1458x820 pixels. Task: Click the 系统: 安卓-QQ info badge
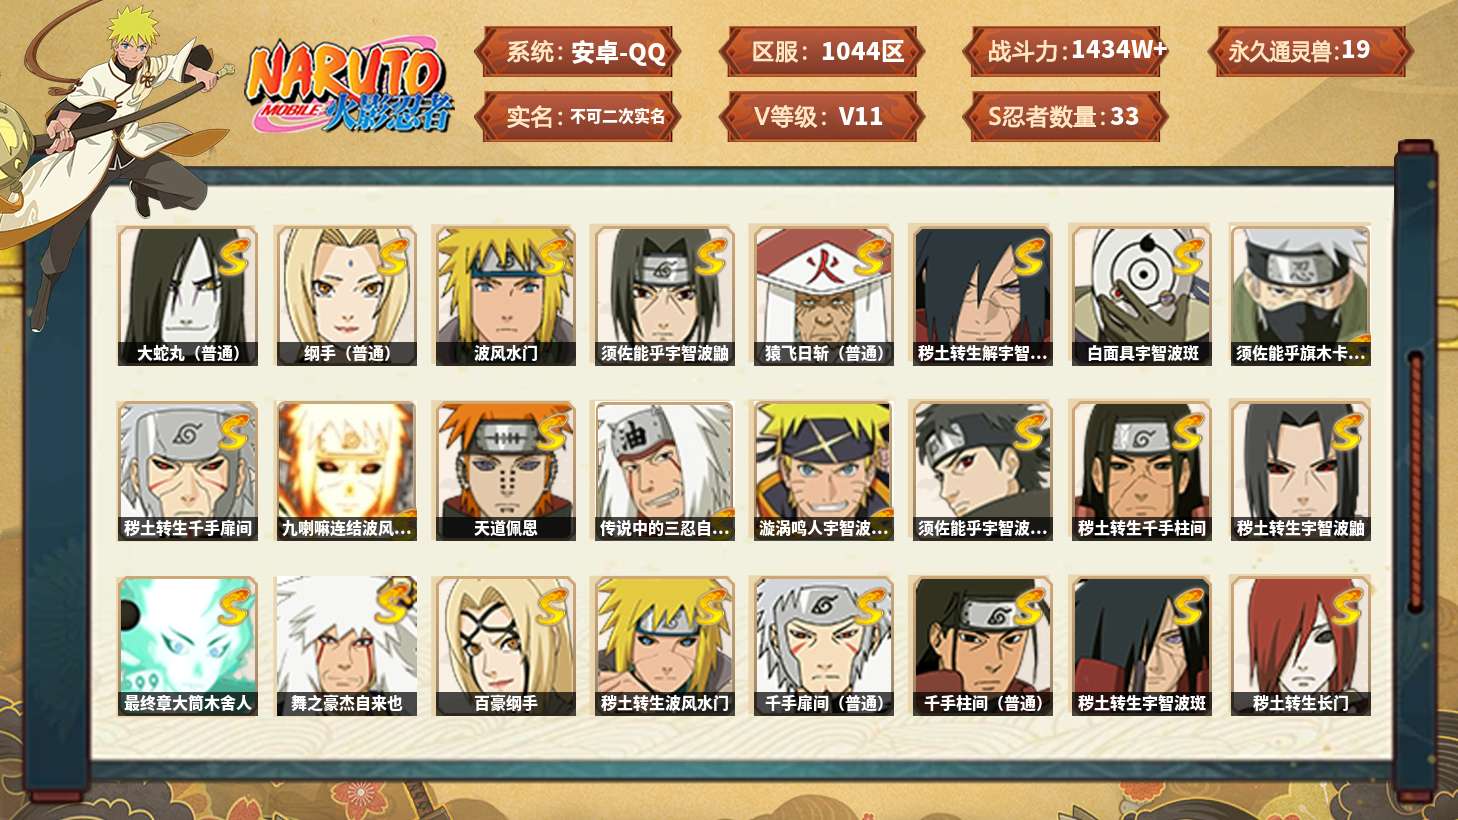pos(578,52)
